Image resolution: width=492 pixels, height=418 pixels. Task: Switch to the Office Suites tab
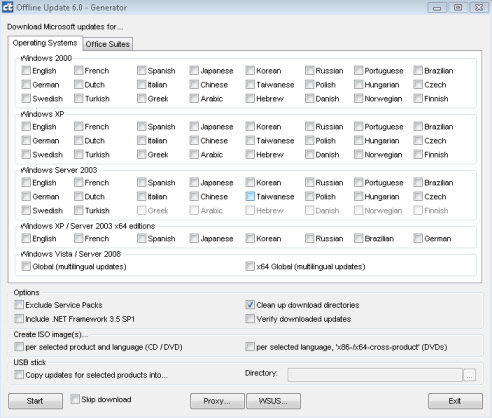click(107, 44)
